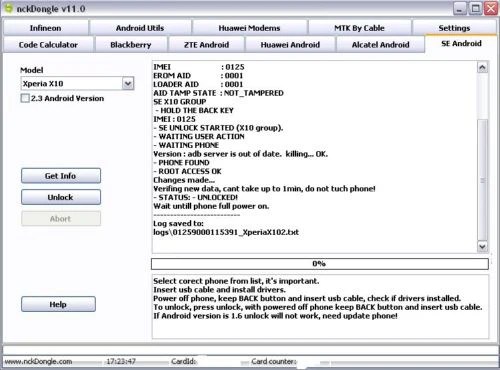Switch to the Android Utils tab
Image resolution: width=500 pixels, height=370 pixels.
click(x=140, y=28)
